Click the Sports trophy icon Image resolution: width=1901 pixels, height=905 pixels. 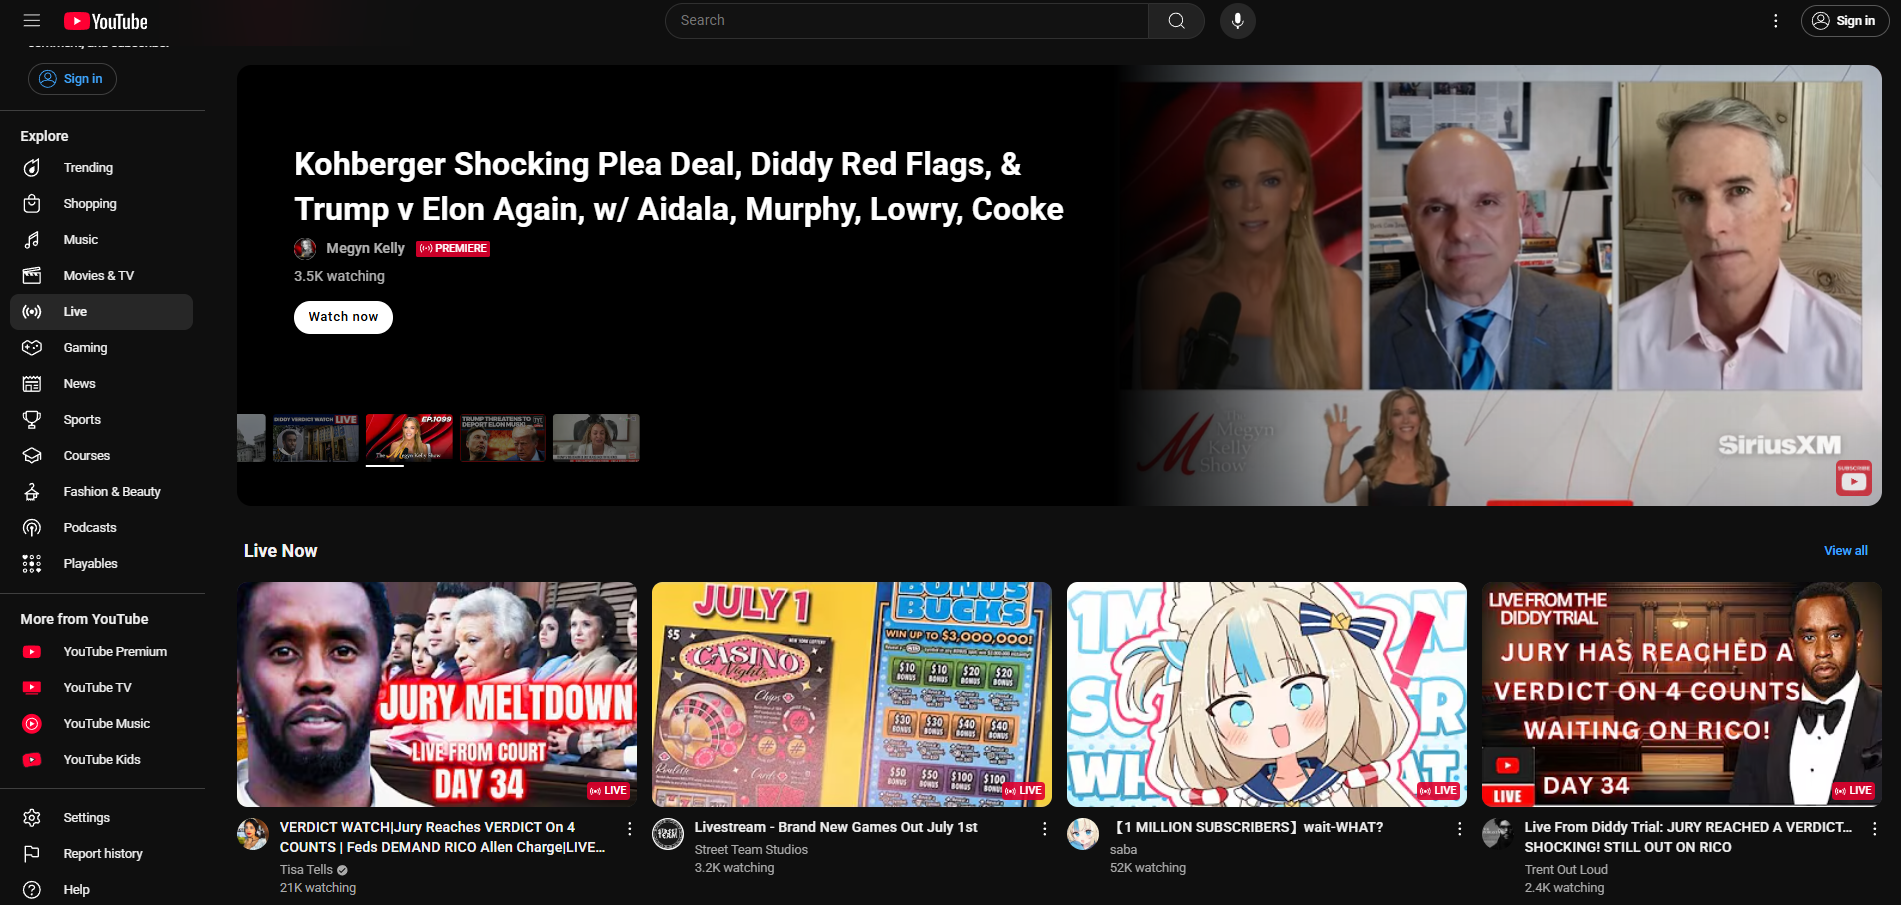(32, 420)
